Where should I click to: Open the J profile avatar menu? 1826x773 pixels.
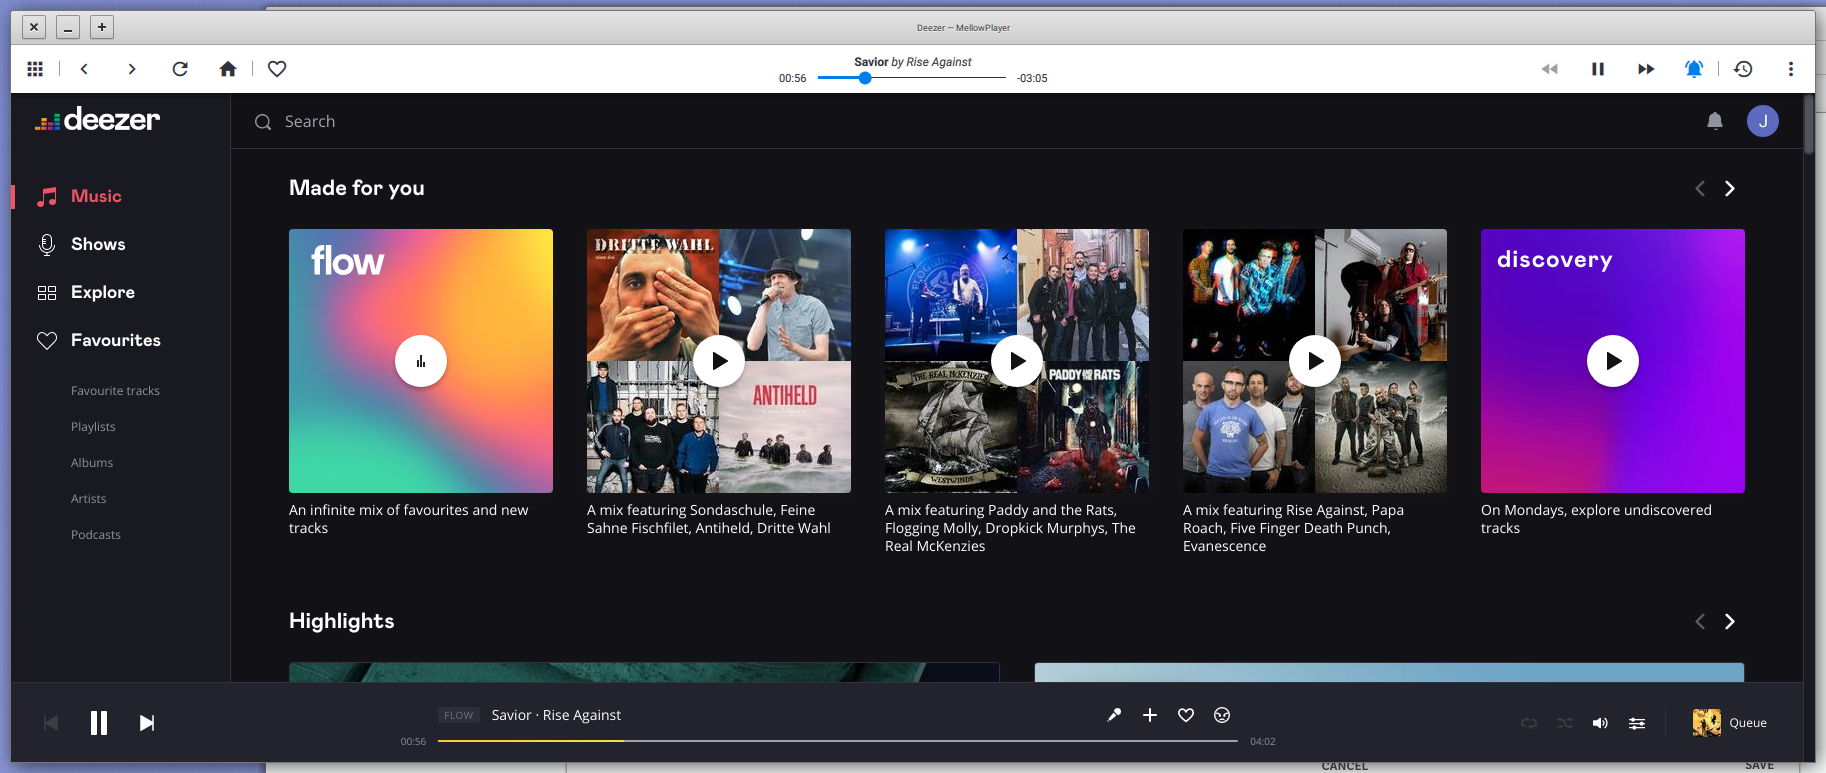tap(1763, 121)
